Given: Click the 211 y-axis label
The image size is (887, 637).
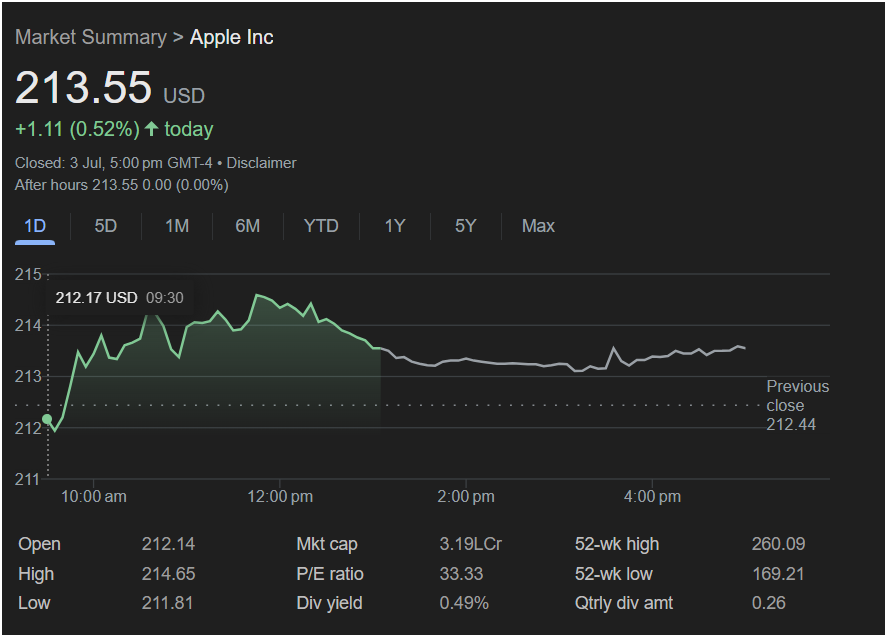Looking at the screenshot, I should pos(28,479).
